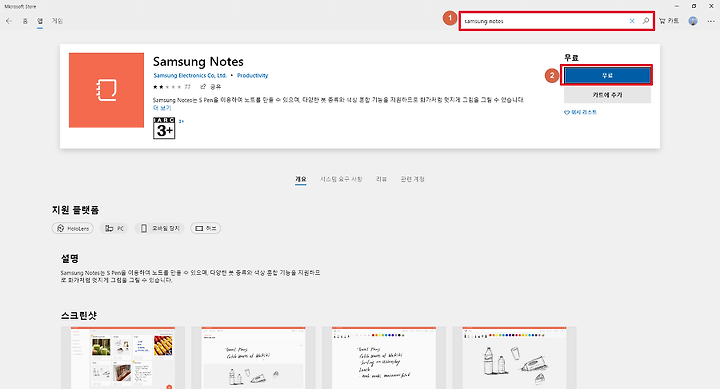Open the three-dot more menu
The image size is (720, 389).
point(711,21)
